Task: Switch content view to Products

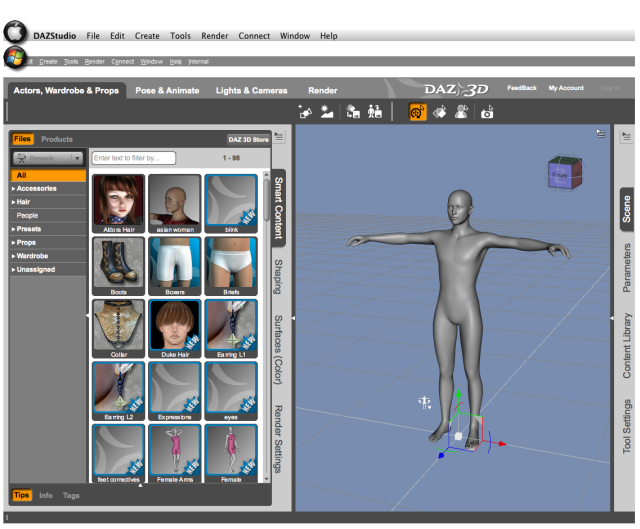Action: pyautogui.click(x=57, y=139)
